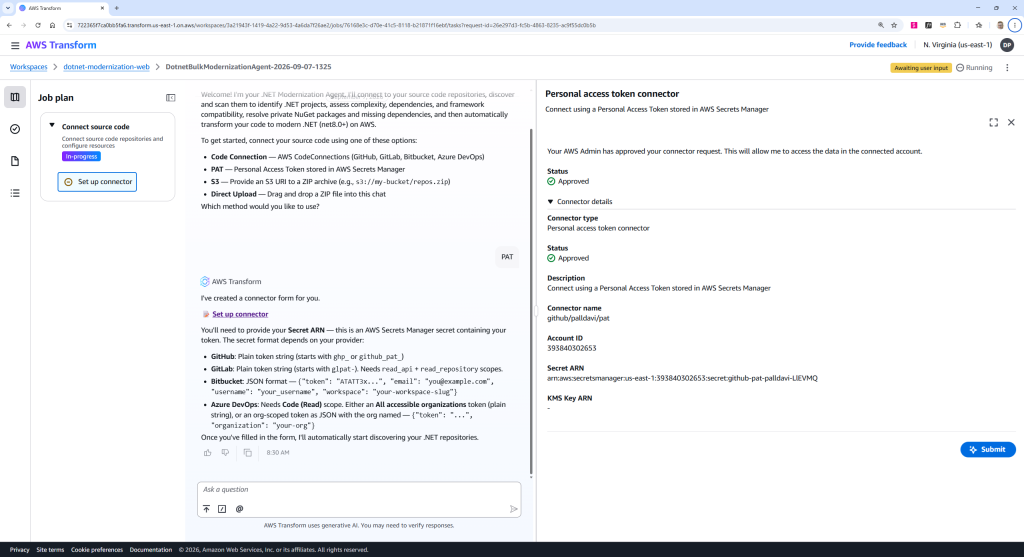Click thumbs down on the response
Viewport: 1024px width, 557px height.
click(x=225, y=453)
